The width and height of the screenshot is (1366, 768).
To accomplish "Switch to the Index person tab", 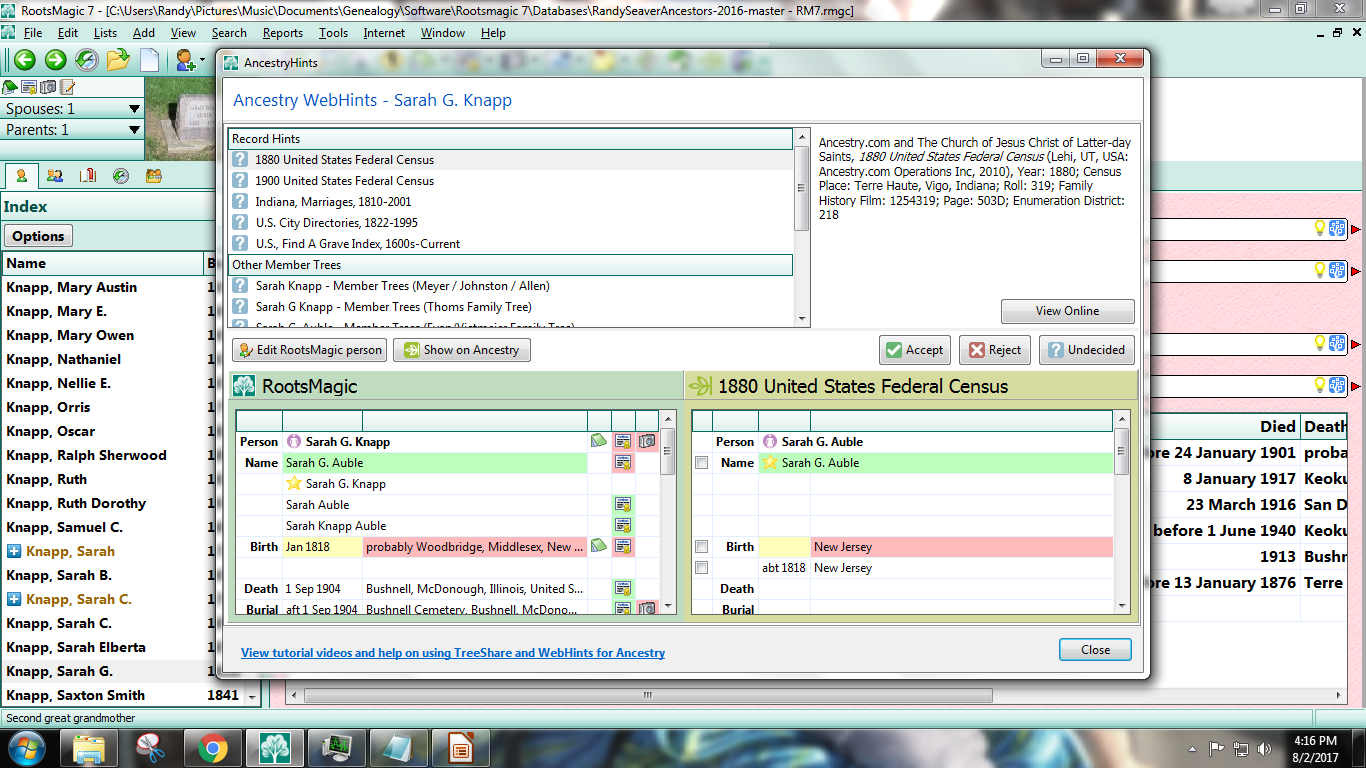I will point(21,176).
